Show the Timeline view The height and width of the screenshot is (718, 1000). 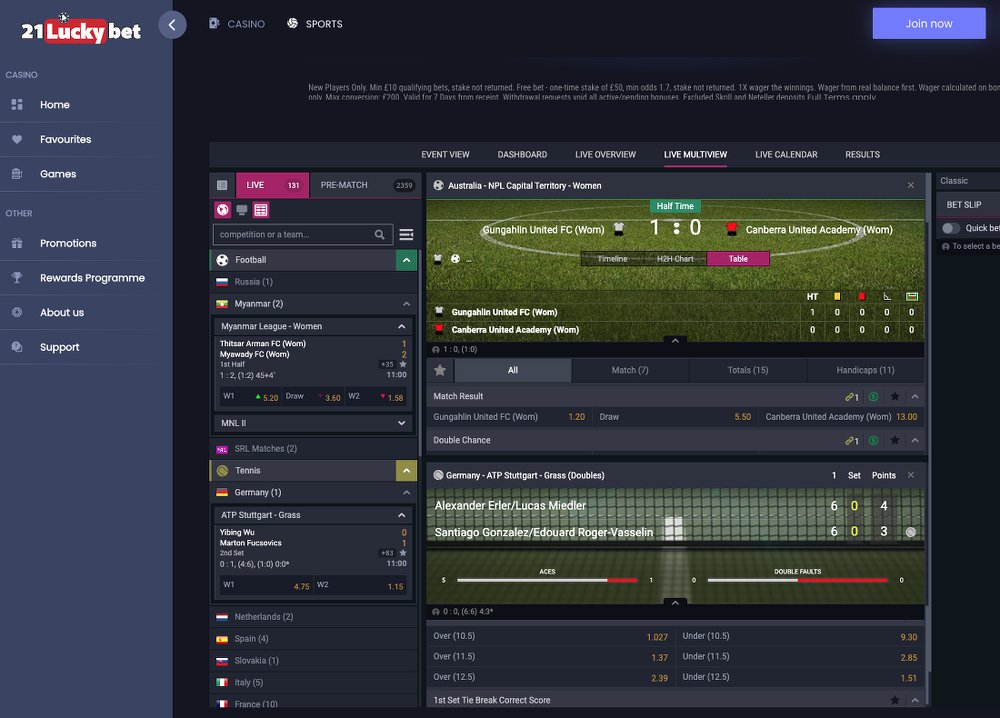[612, 259]
